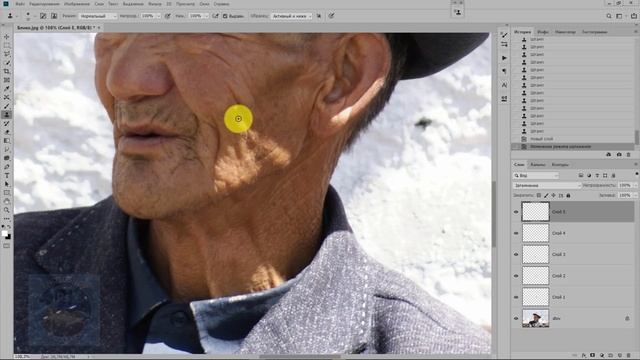Select the Rectangular Marquee tool
The image size is (640, 360).
point(7,45)
